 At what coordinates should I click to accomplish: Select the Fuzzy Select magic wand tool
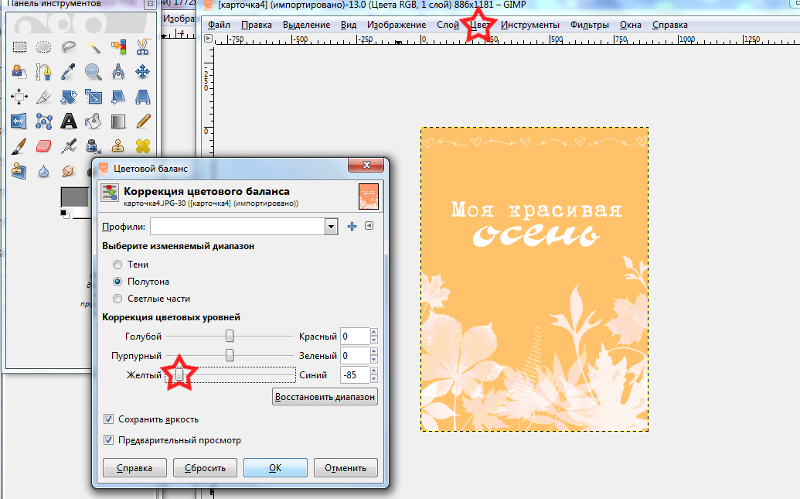93,47
